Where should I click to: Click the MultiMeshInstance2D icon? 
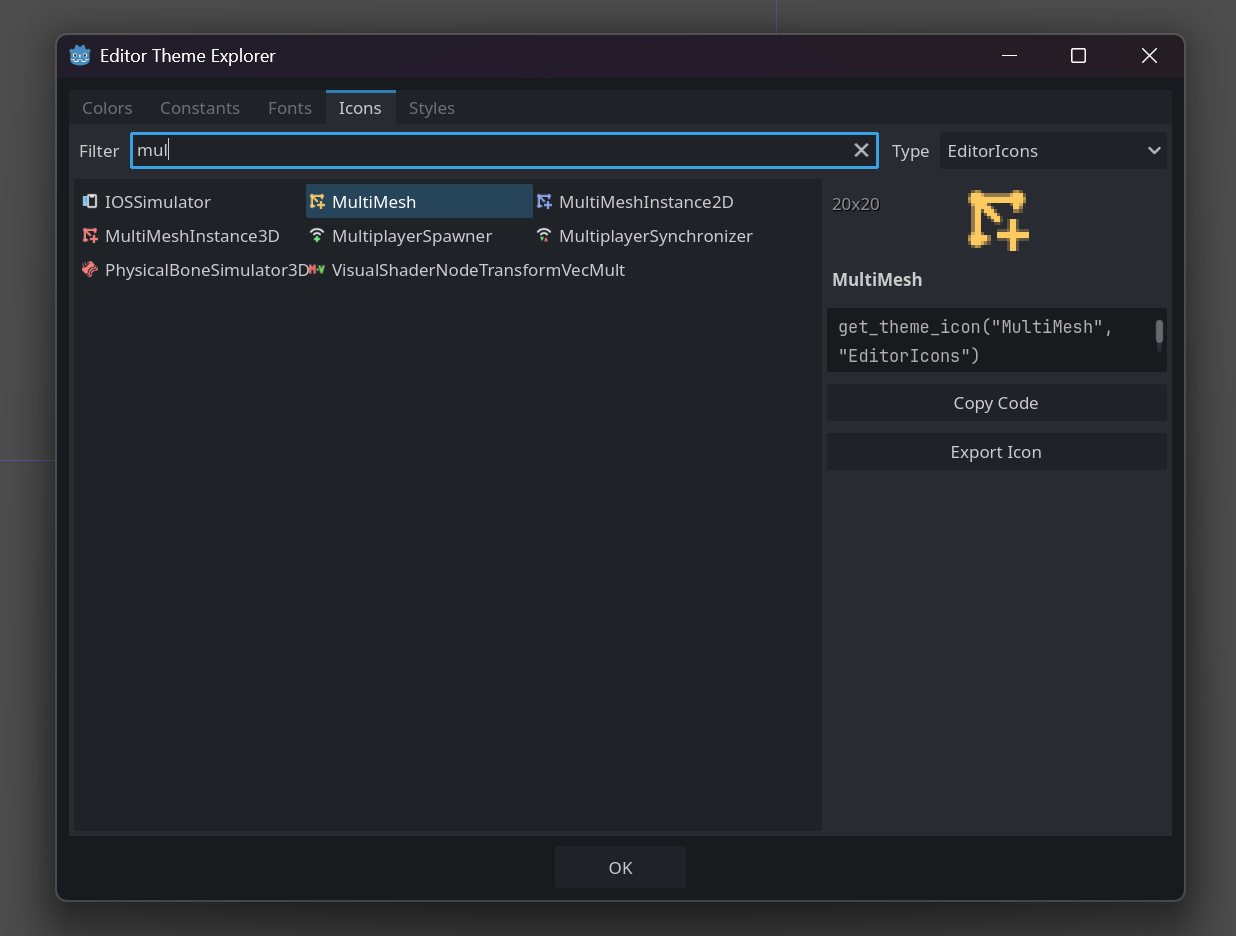click(x=544, y=202)
